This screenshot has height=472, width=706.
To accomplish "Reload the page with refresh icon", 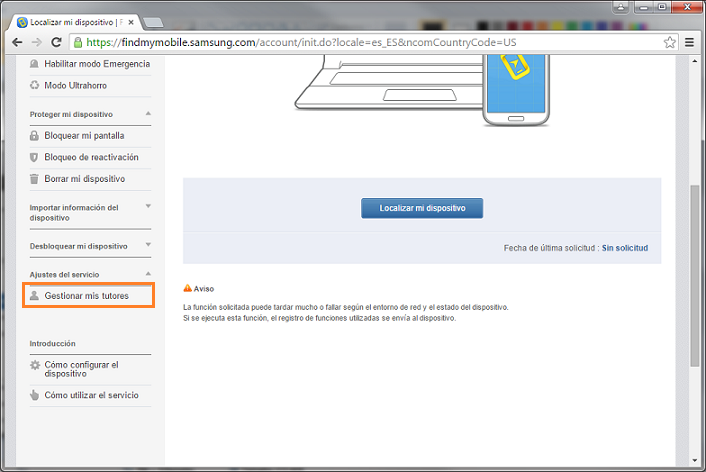I will point(56,42).
